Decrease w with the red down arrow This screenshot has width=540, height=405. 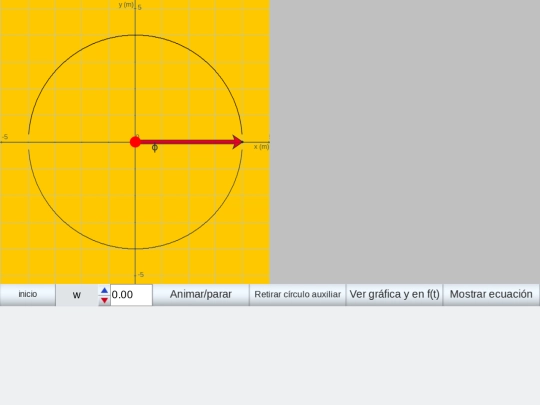(104, 301)
